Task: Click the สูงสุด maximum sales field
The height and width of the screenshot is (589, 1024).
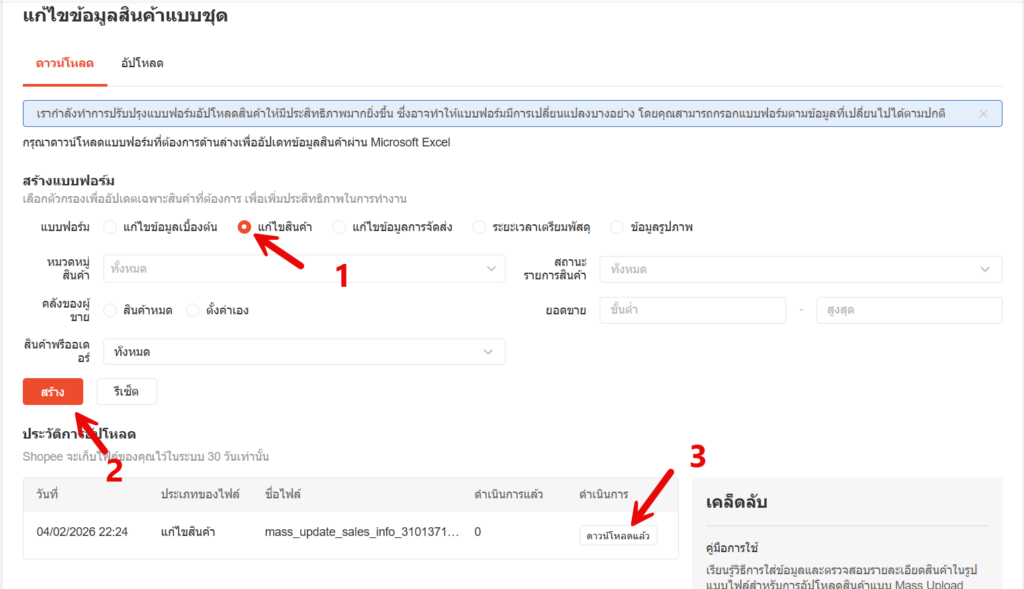Action: click(x=908, y=310)
